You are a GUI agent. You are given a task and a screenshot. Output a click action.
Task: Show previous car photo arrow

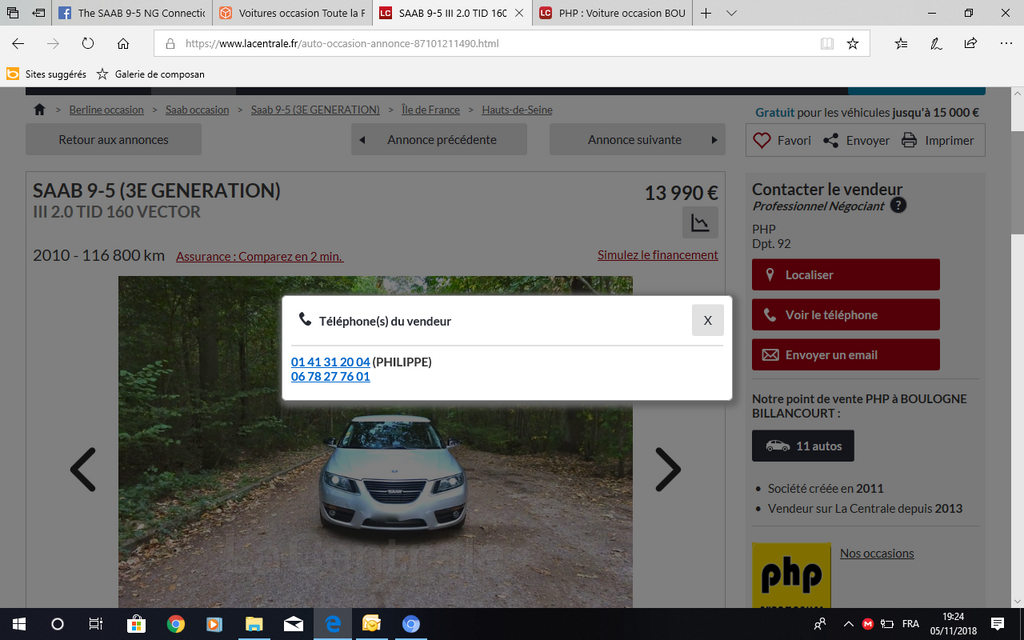83,469
